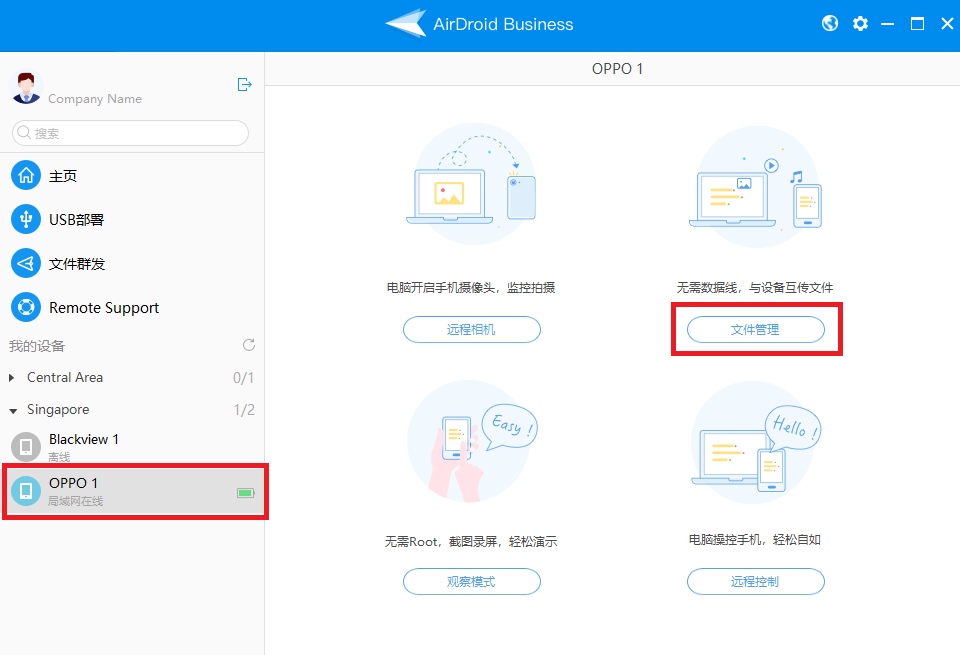Click the Hello remote control illustration
The image size is (960, 655).
pyautogui.click(x=756, y=443)
